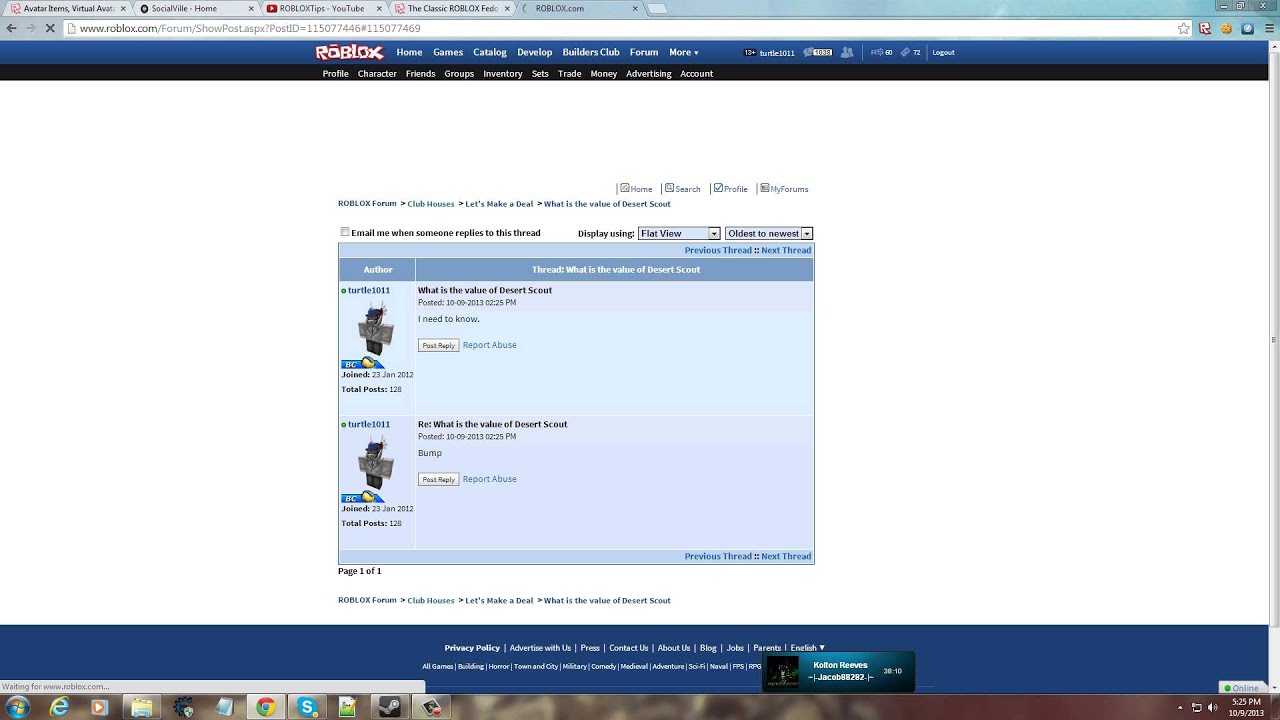Click the forum Search icon link
Viewport: 1280px width, 720px height.
coord(682,188)
